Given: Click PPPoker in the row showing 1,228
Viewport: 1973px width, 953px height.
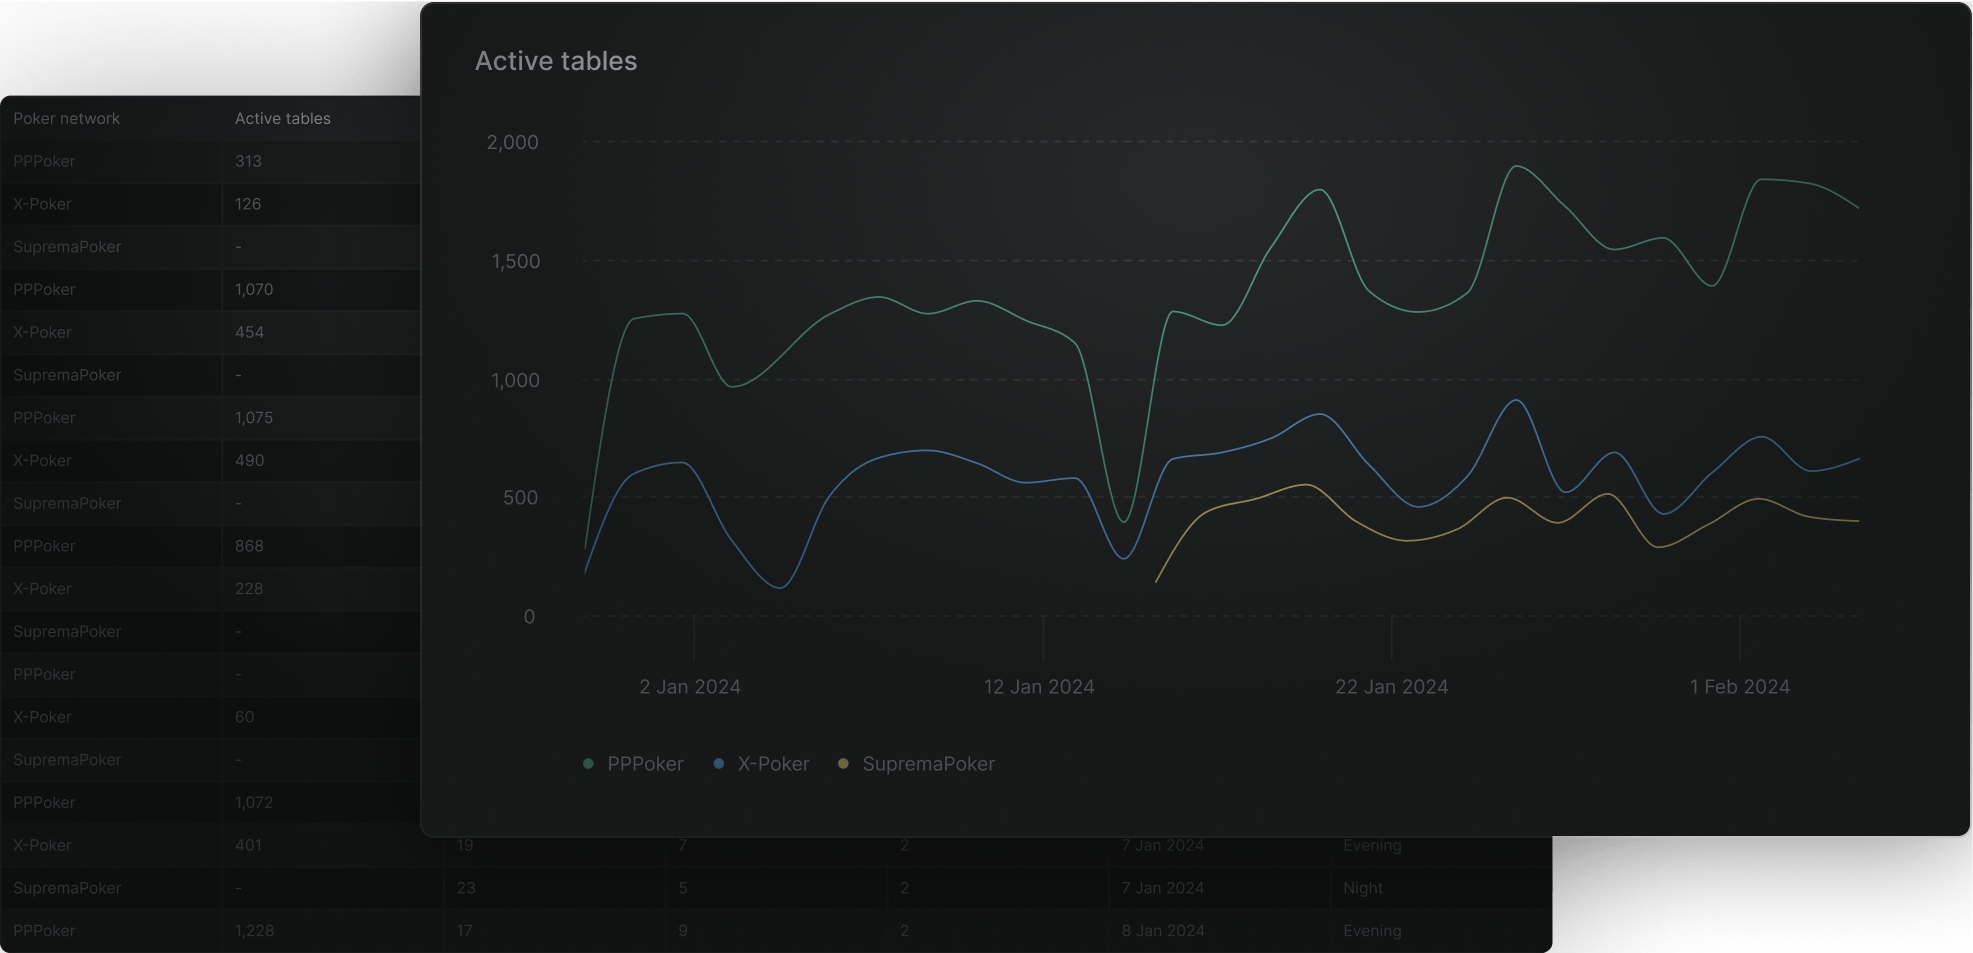Looking at the screenshot, I should click(x=44, y=931).
